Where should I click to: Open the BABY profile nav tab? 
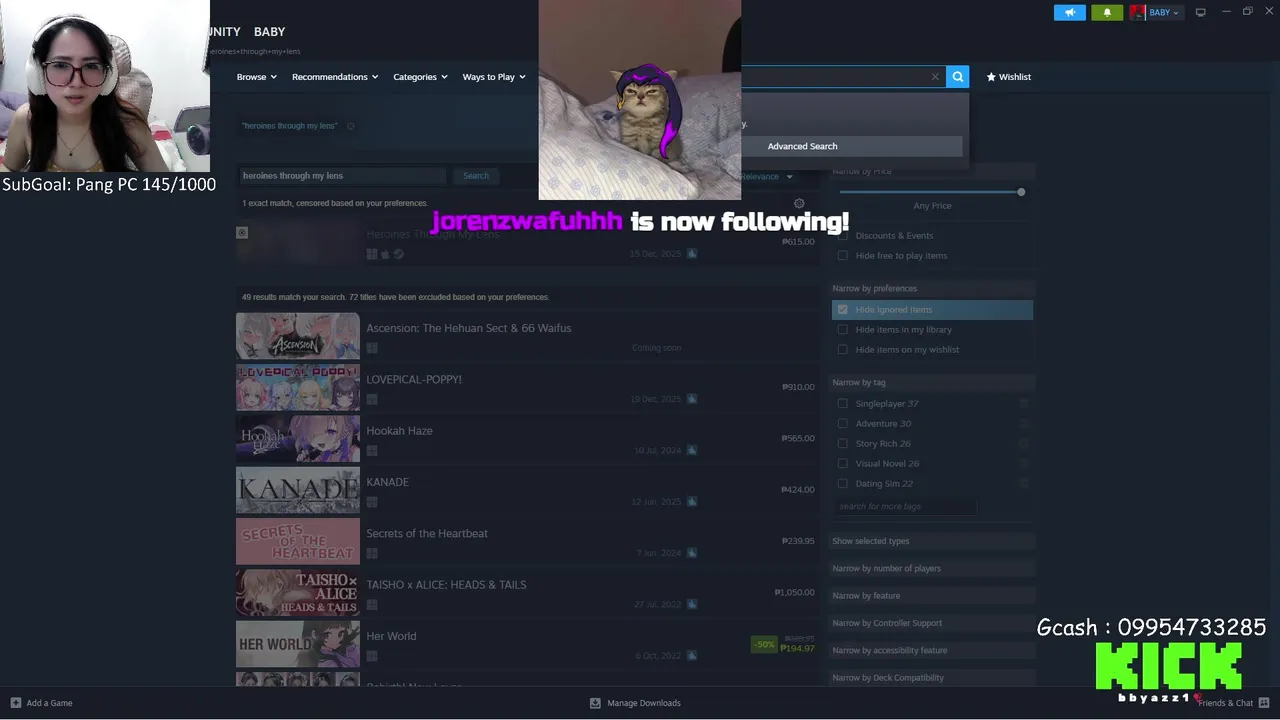[x=269, y=32]
